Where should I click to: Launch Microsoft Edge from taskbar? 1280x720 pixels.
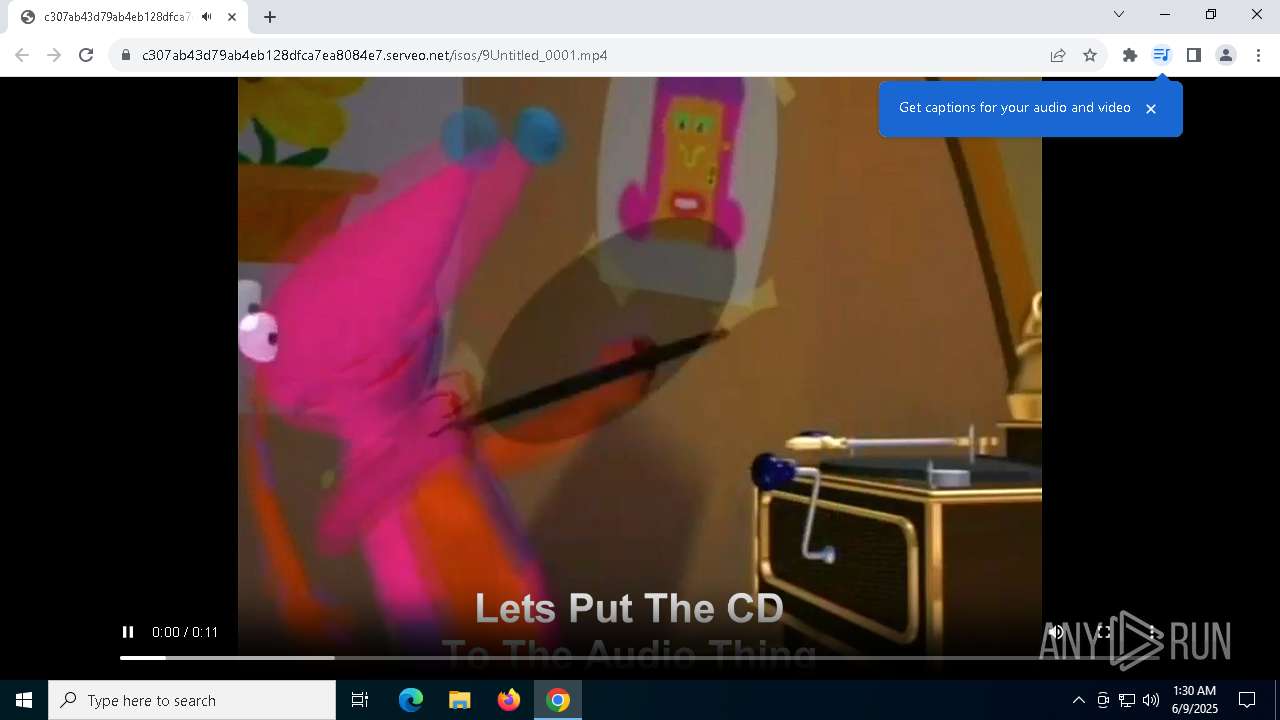[x=411, y=700]
